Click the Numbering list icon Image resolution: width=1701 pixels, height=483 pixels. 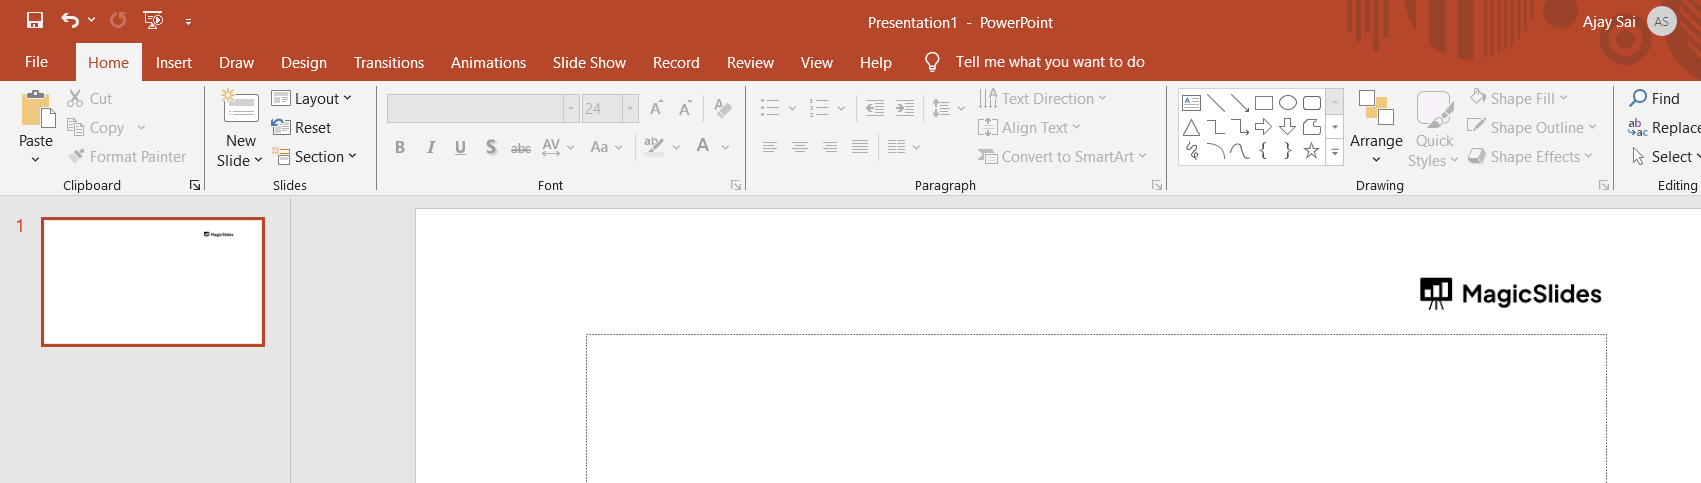[819, 108]
